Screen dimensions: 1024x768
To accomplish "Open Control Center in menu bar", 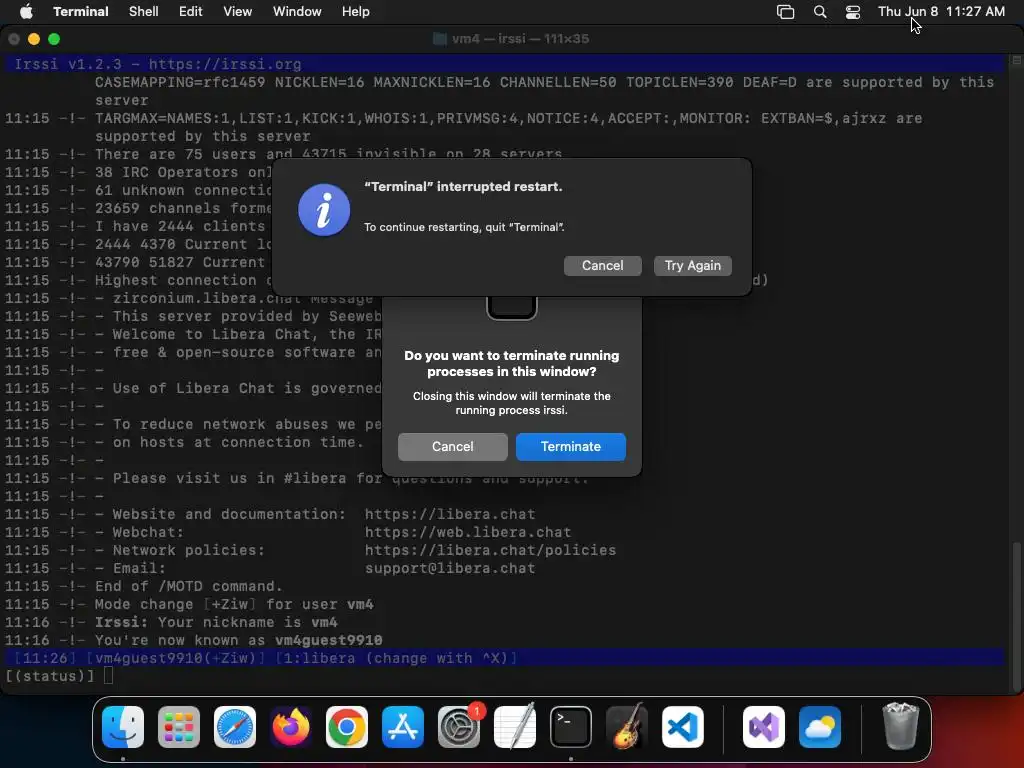I will click(x=853, y=12).
